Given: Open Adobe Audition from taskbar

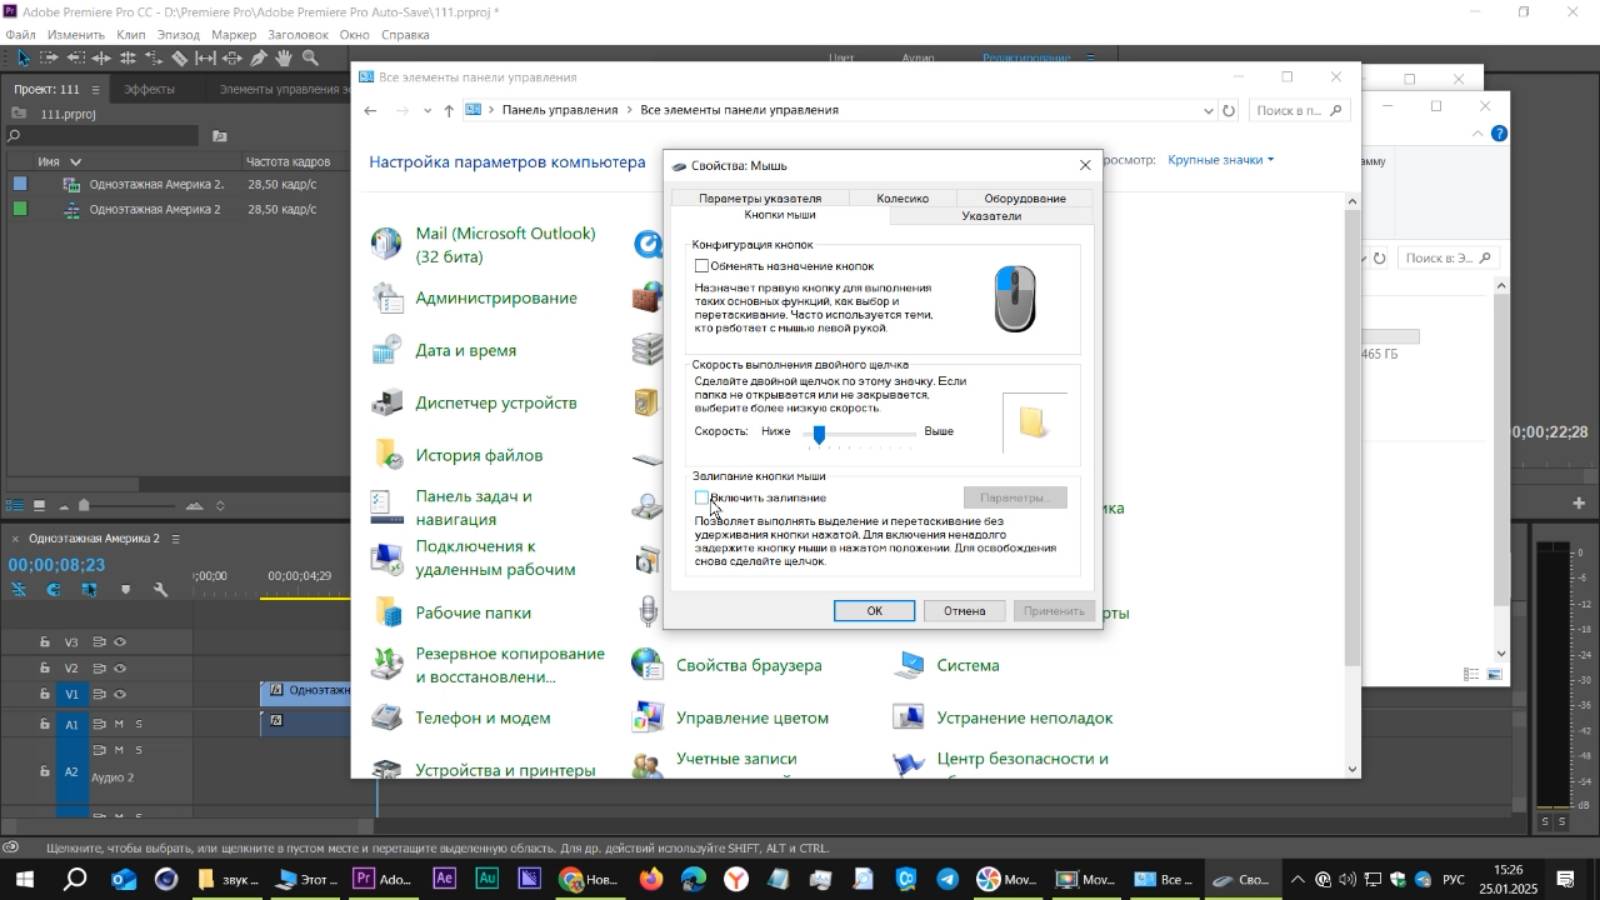Looking at the screenshot, I should [x=487, y=879].
